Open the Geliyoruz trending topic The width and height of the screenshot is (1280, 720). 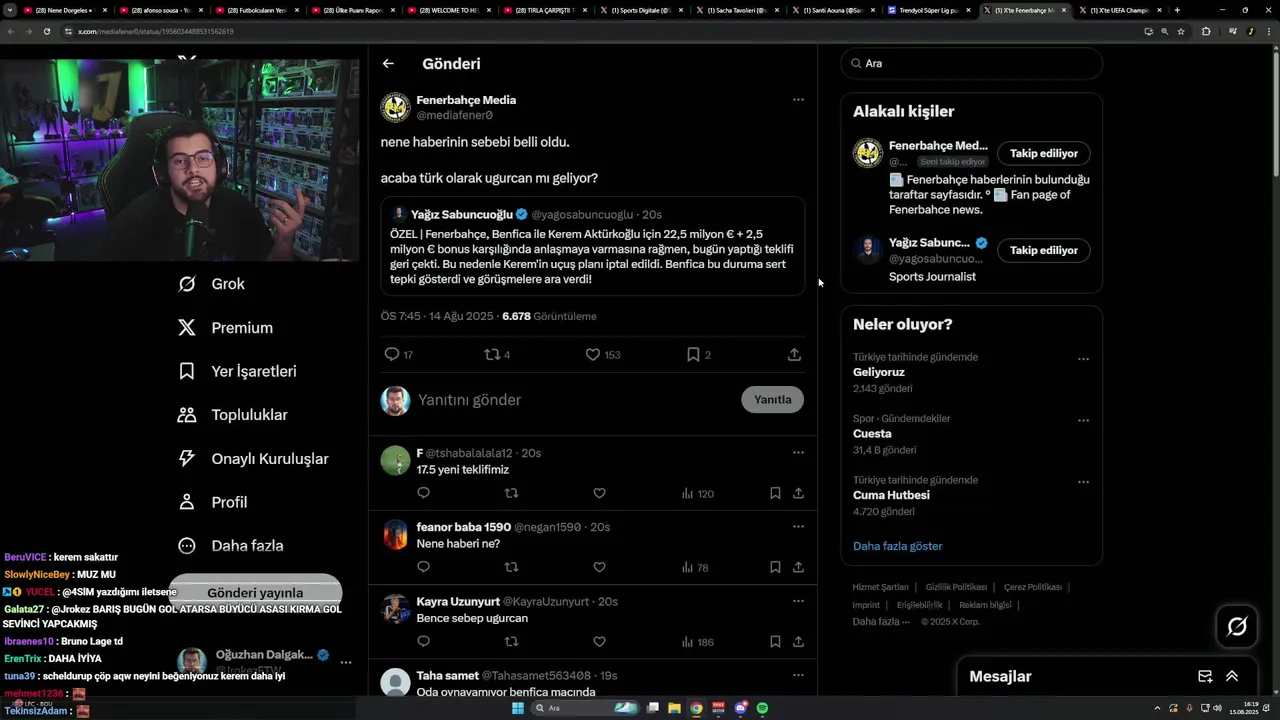point(879,372)
